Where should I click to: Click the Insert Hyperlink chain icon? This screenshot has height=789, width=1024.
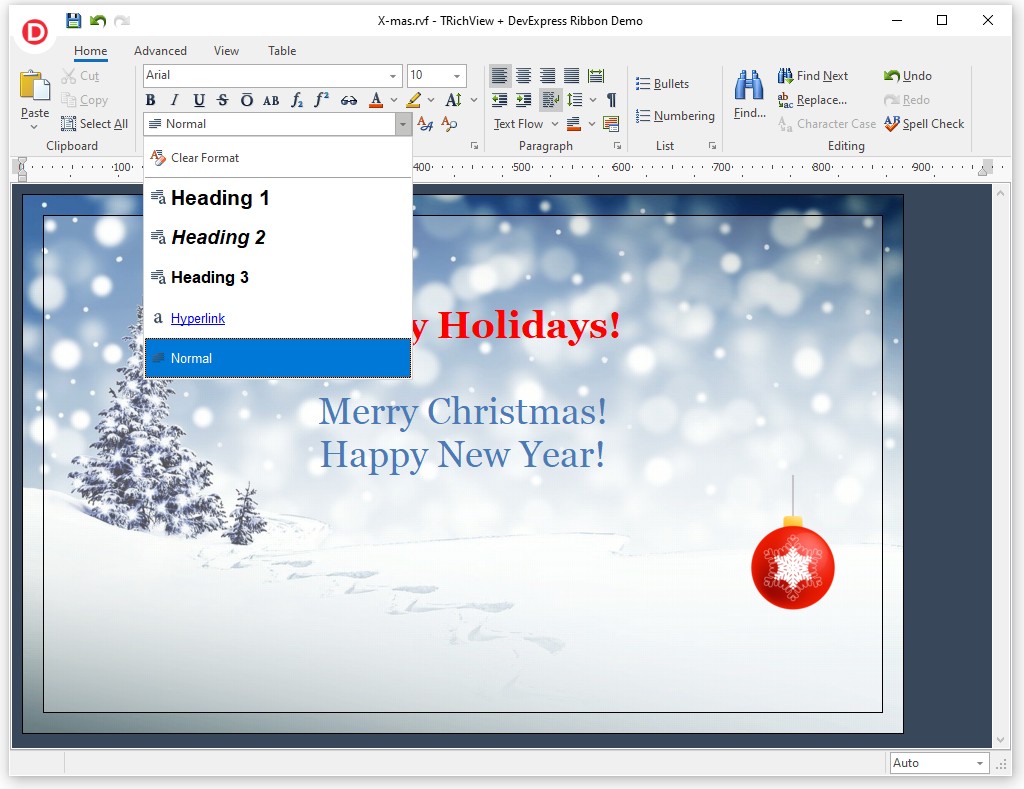tap(349, 100)
